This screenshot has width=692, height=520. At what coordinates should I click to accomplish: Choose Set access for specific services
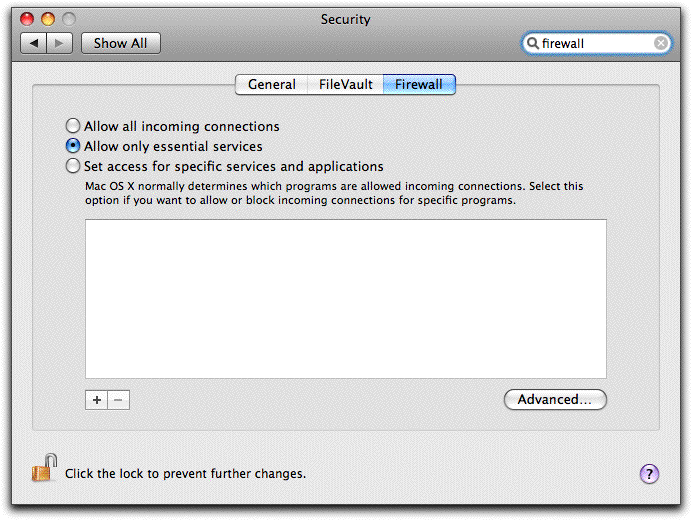73,167
